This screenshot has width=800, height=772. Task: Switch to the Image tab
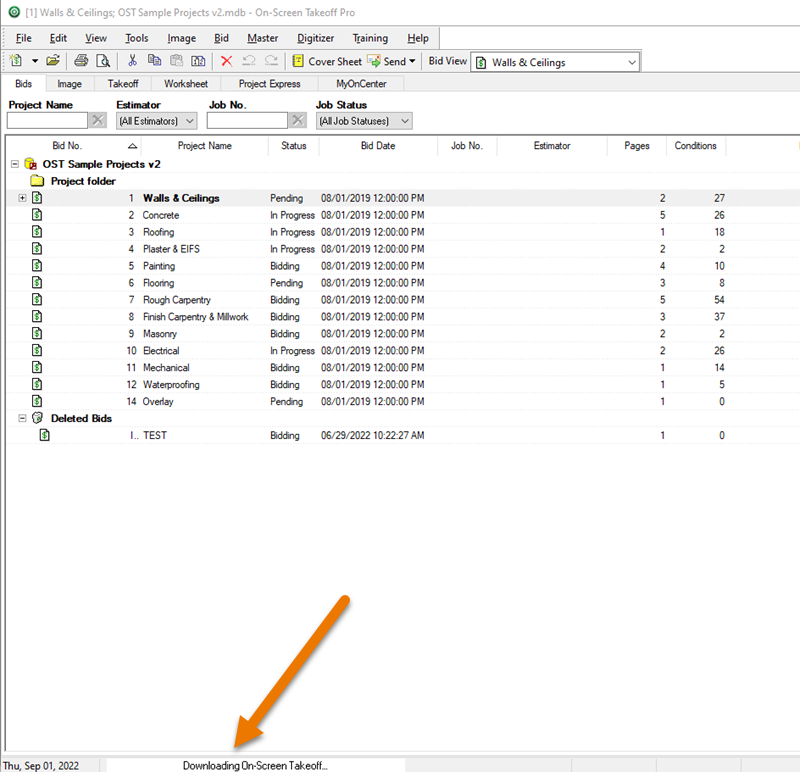click(69, 84)
